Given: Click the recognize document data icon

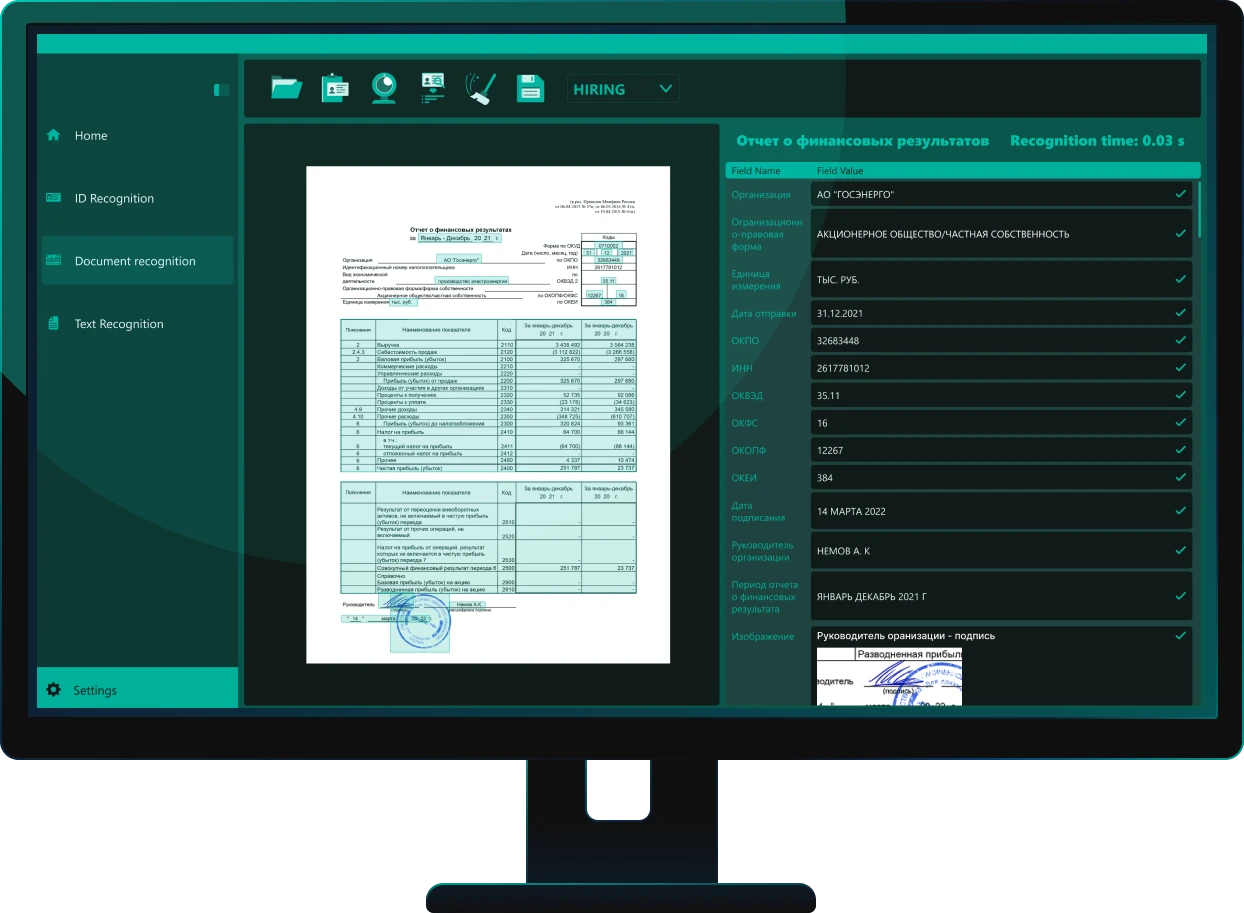Looking at the screenshot, I should click(x=433, y=88).
